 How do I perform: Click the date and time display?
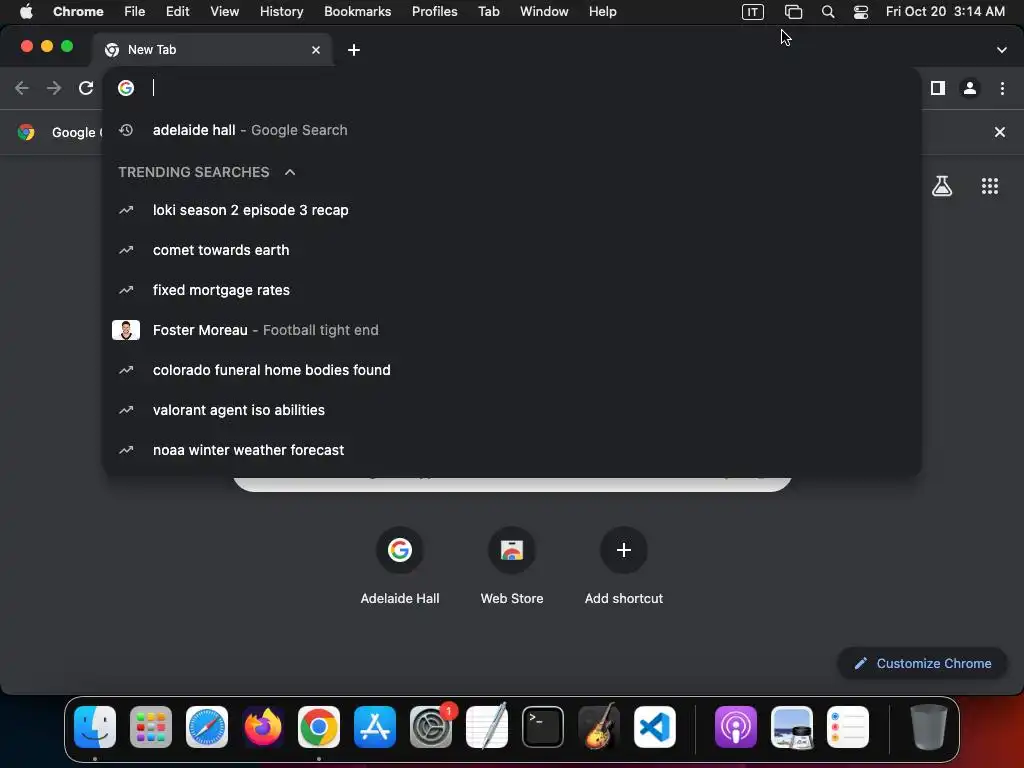click(x=945, y=11)
